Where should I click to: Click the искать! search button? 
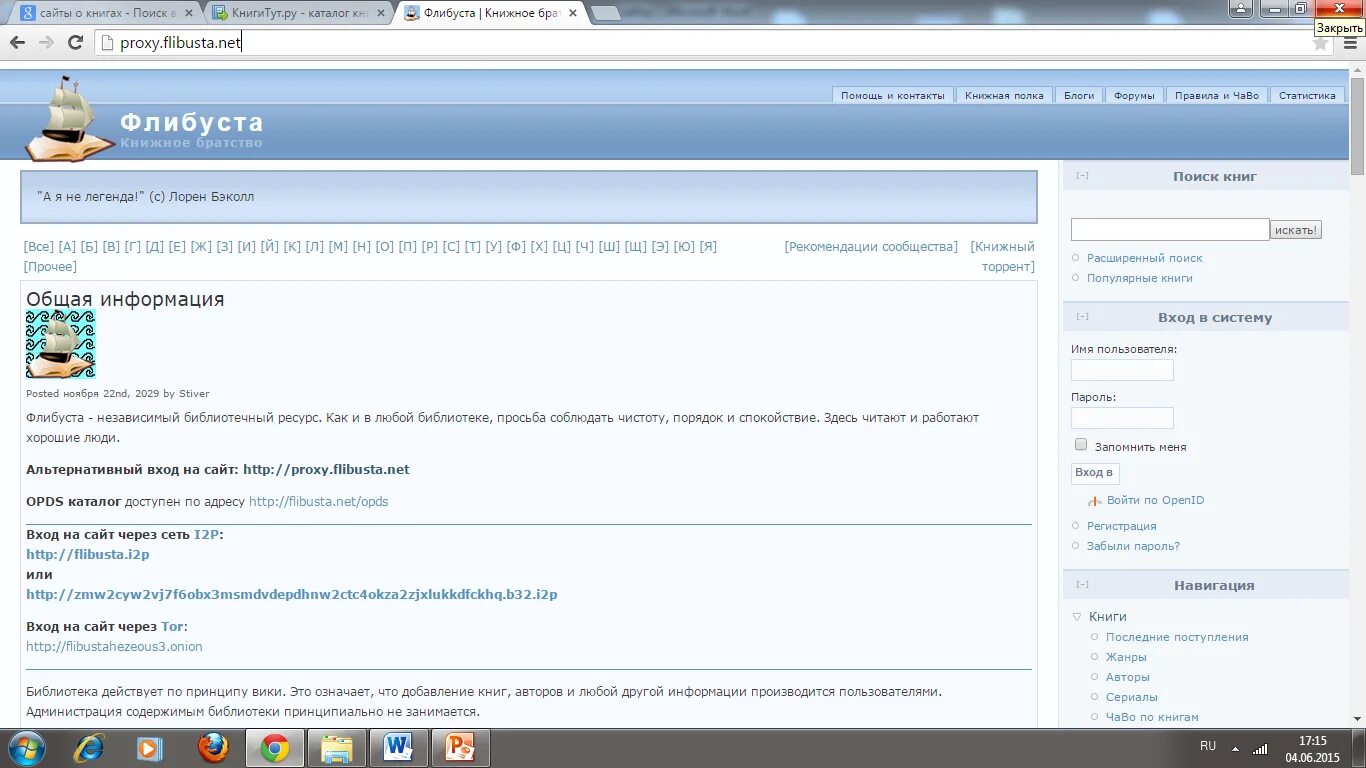(x=1296, y=230)
